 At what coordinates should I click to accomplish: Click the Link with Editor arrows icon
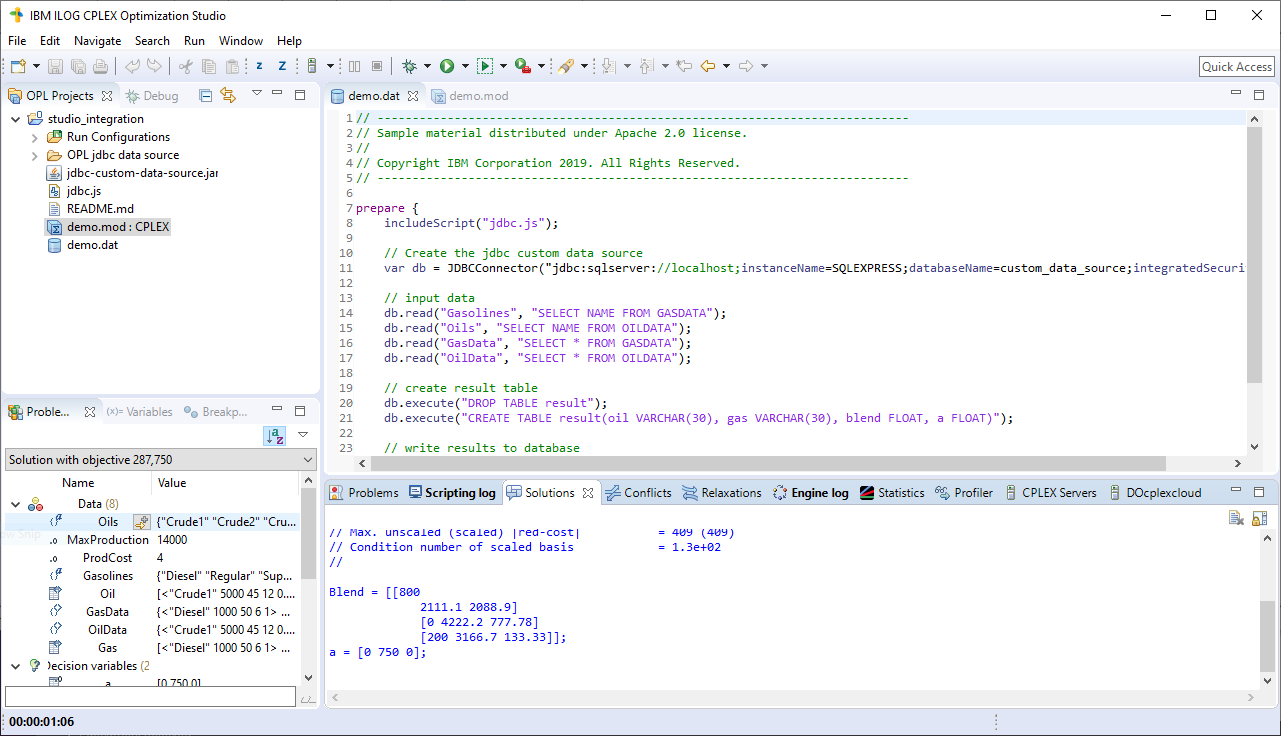click(228, 96)
